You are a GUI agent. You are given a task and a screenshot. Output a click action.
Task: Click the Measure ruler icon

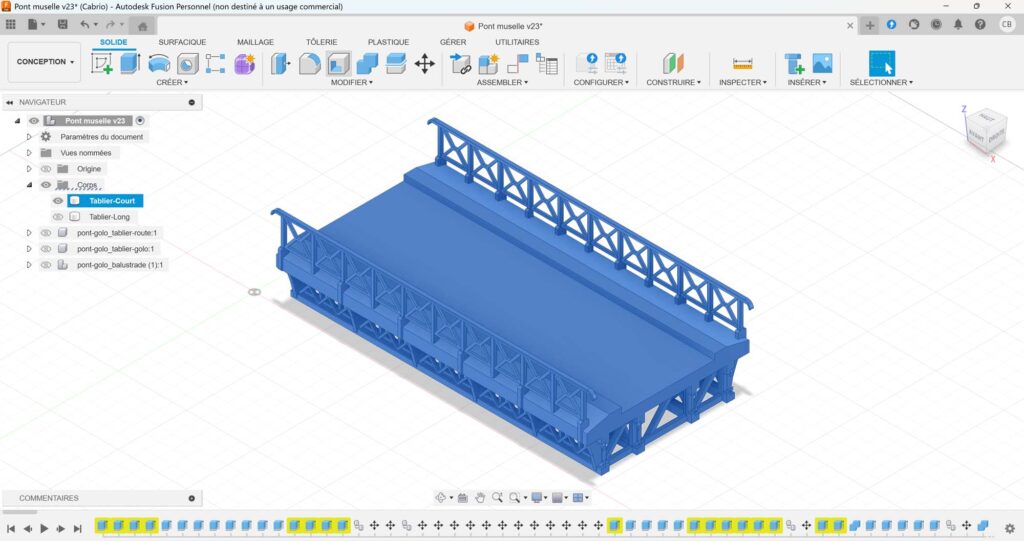742,64
